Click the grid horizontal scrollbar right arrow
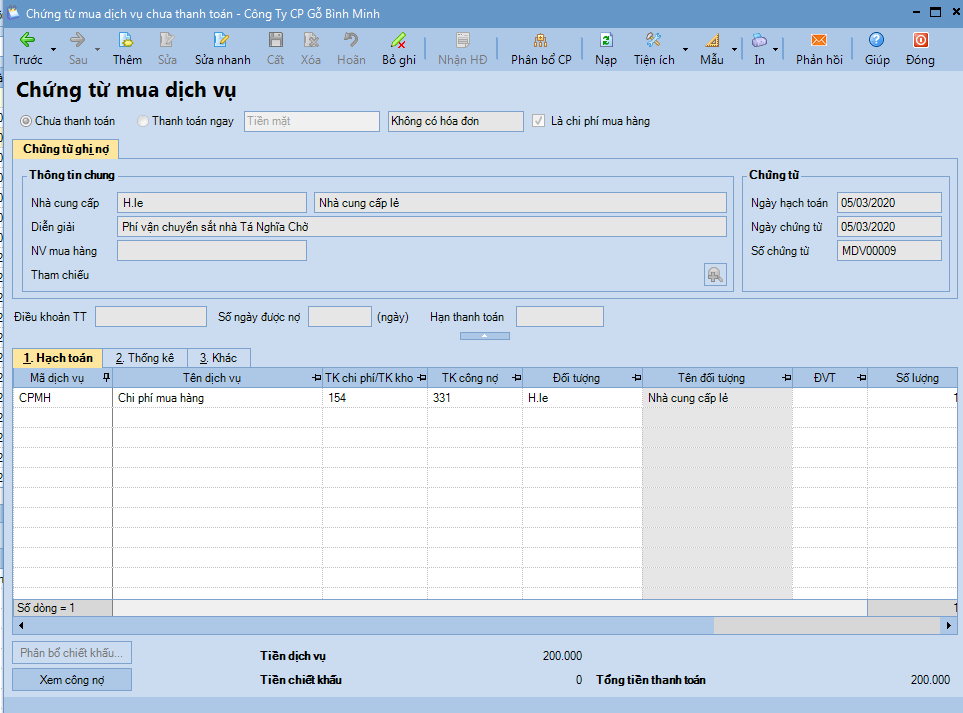The image size is (963, 713). [x=948, y=625]
